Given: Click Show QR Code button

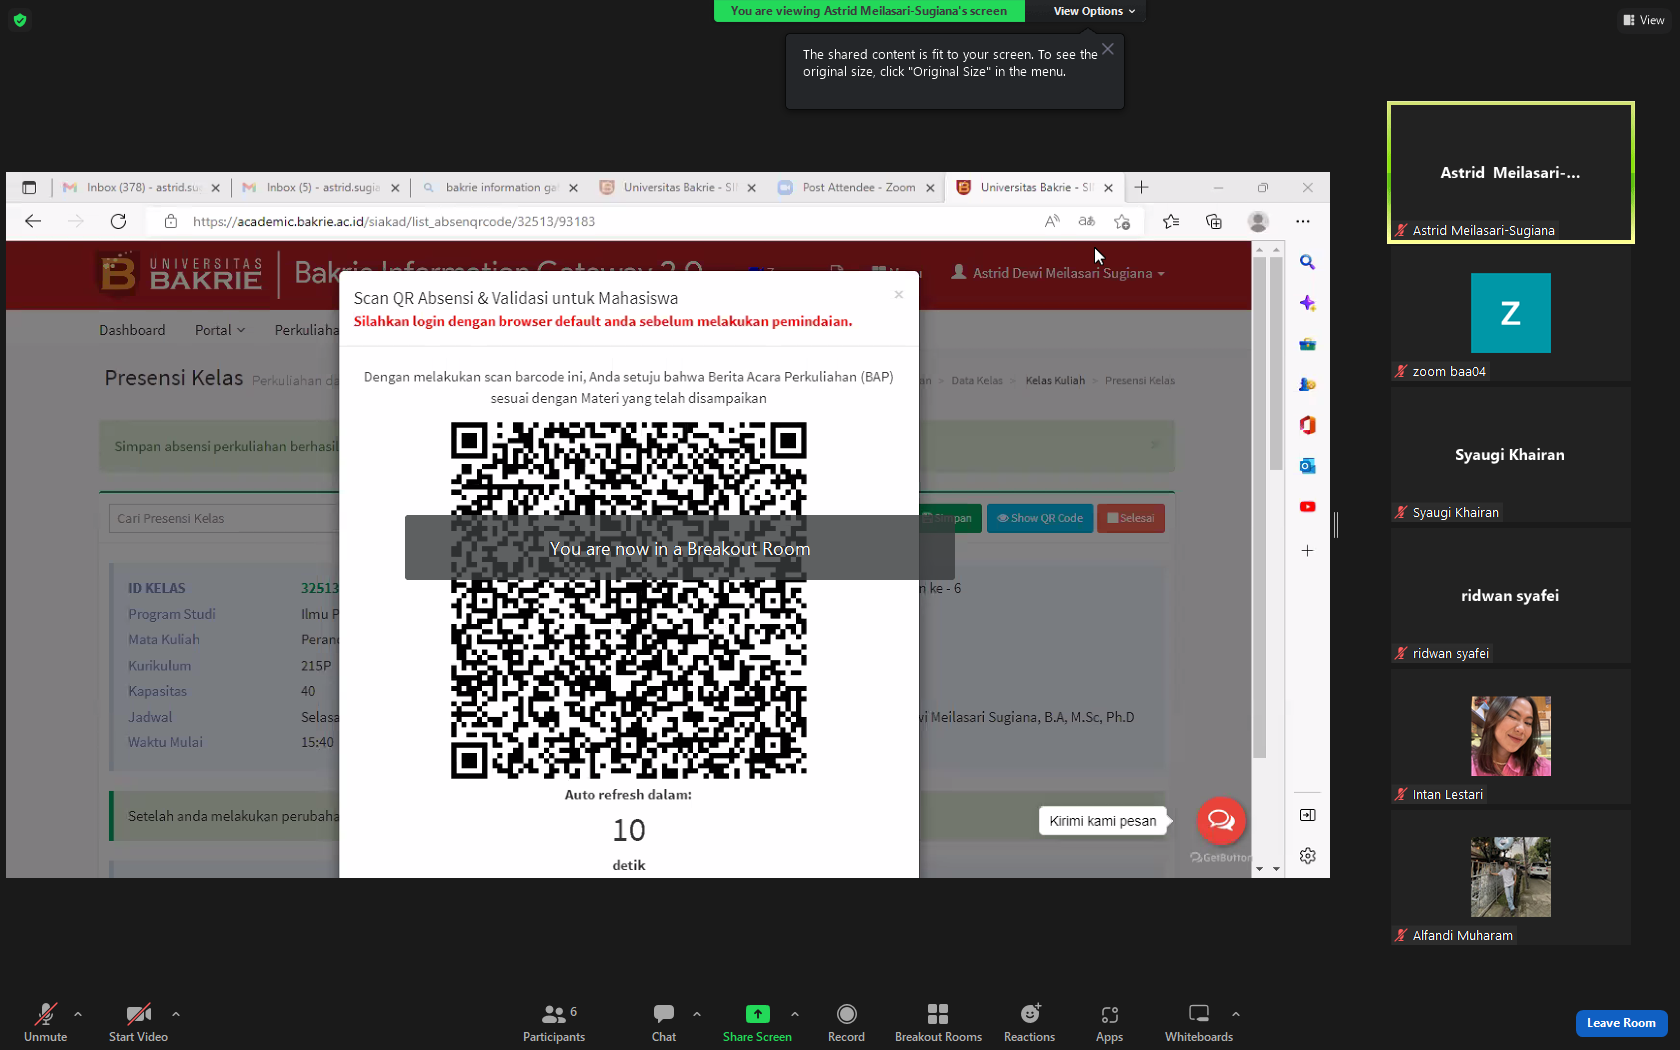Looking at the screenshot, I should (x=1040, y=518).
